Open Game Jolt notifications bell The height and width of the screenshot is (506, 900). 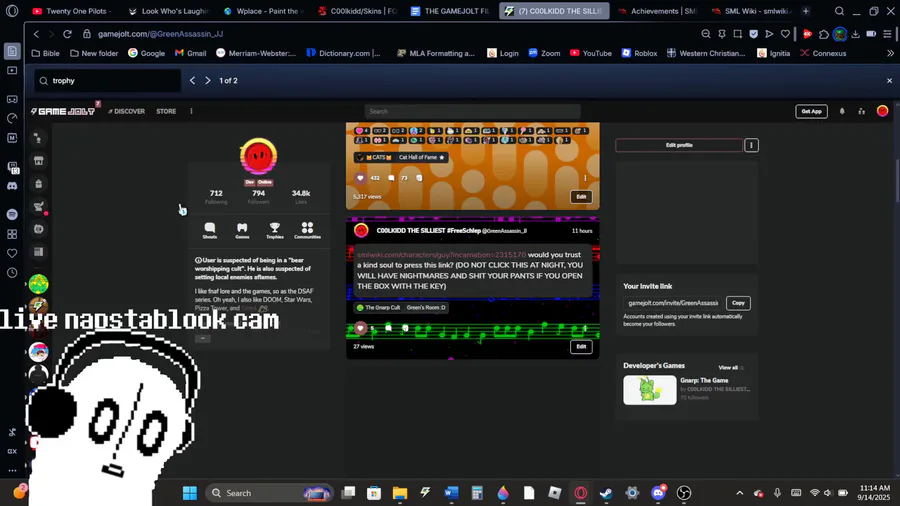[842, 111]
